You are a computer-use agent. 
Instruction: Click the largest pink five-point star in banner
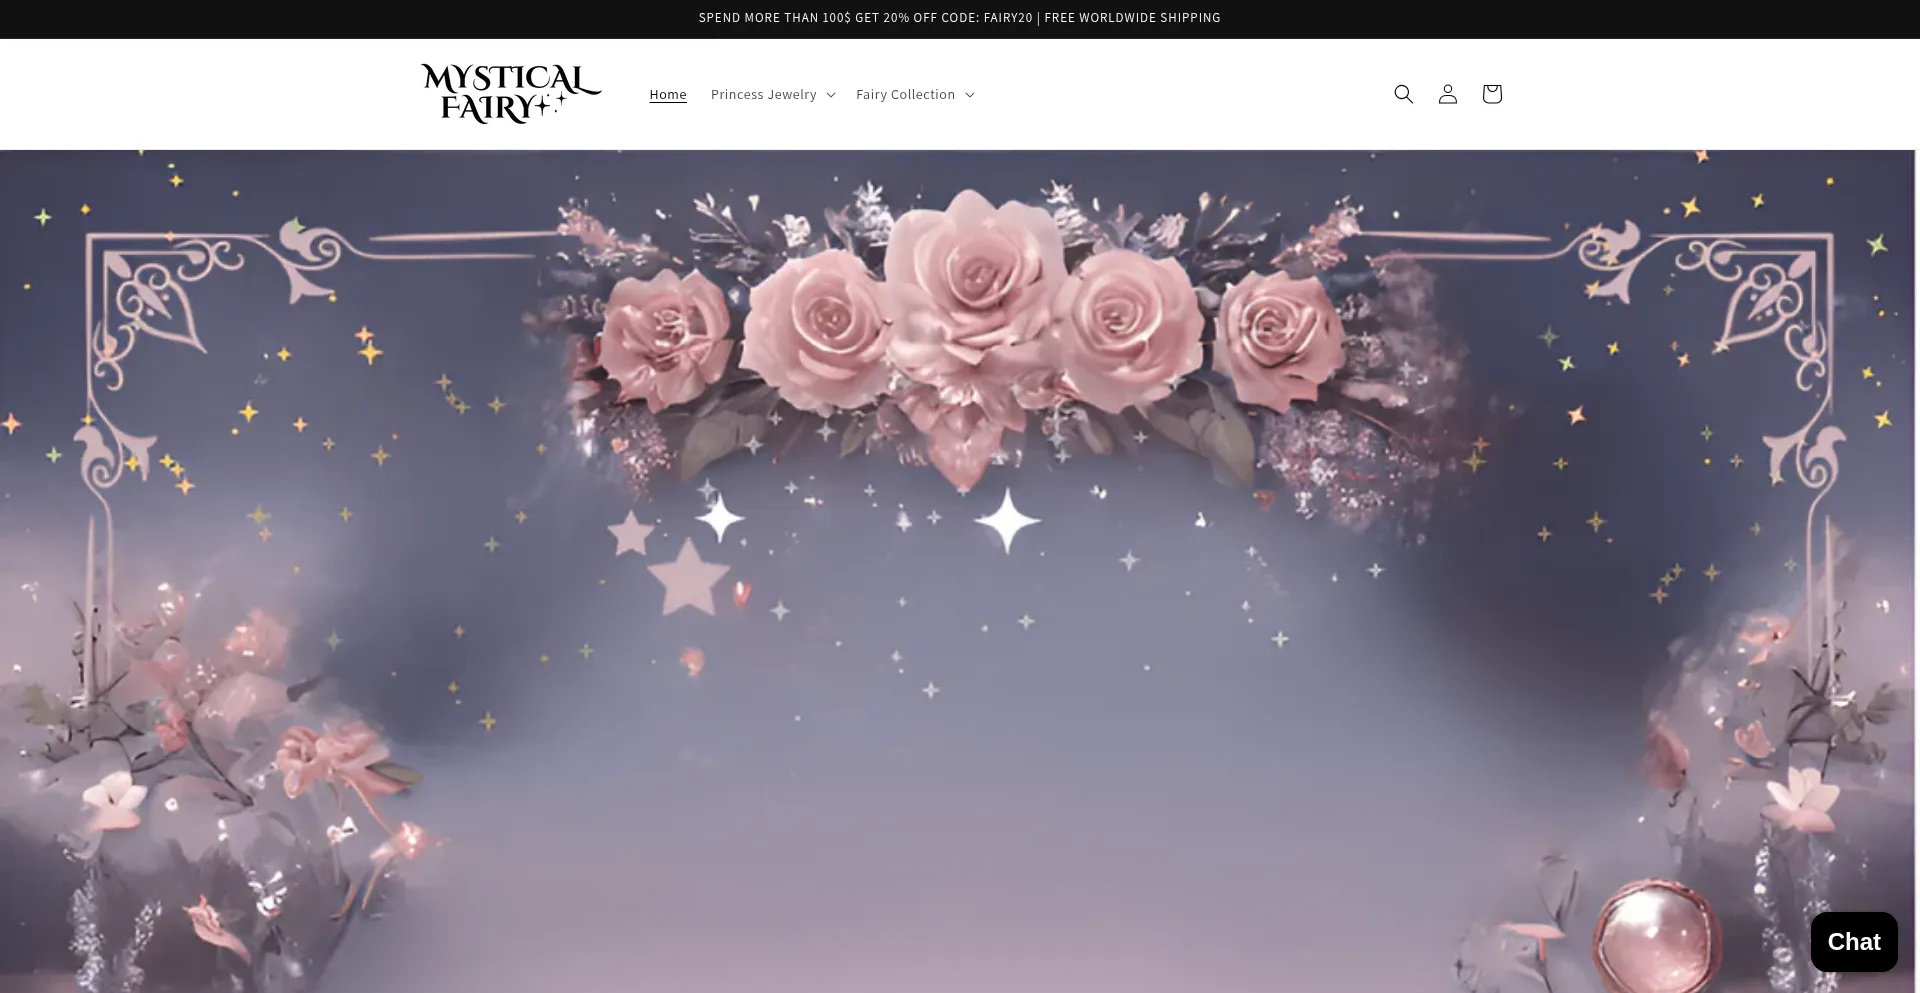[688, 579]
